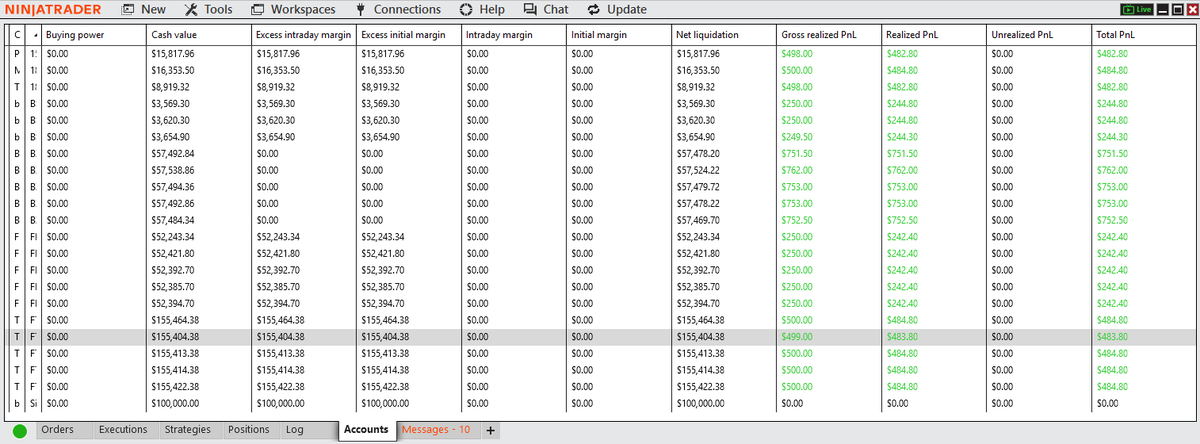Click the Initial margin column header
This screenshot has width=1200, height=444.
[619, 34]
